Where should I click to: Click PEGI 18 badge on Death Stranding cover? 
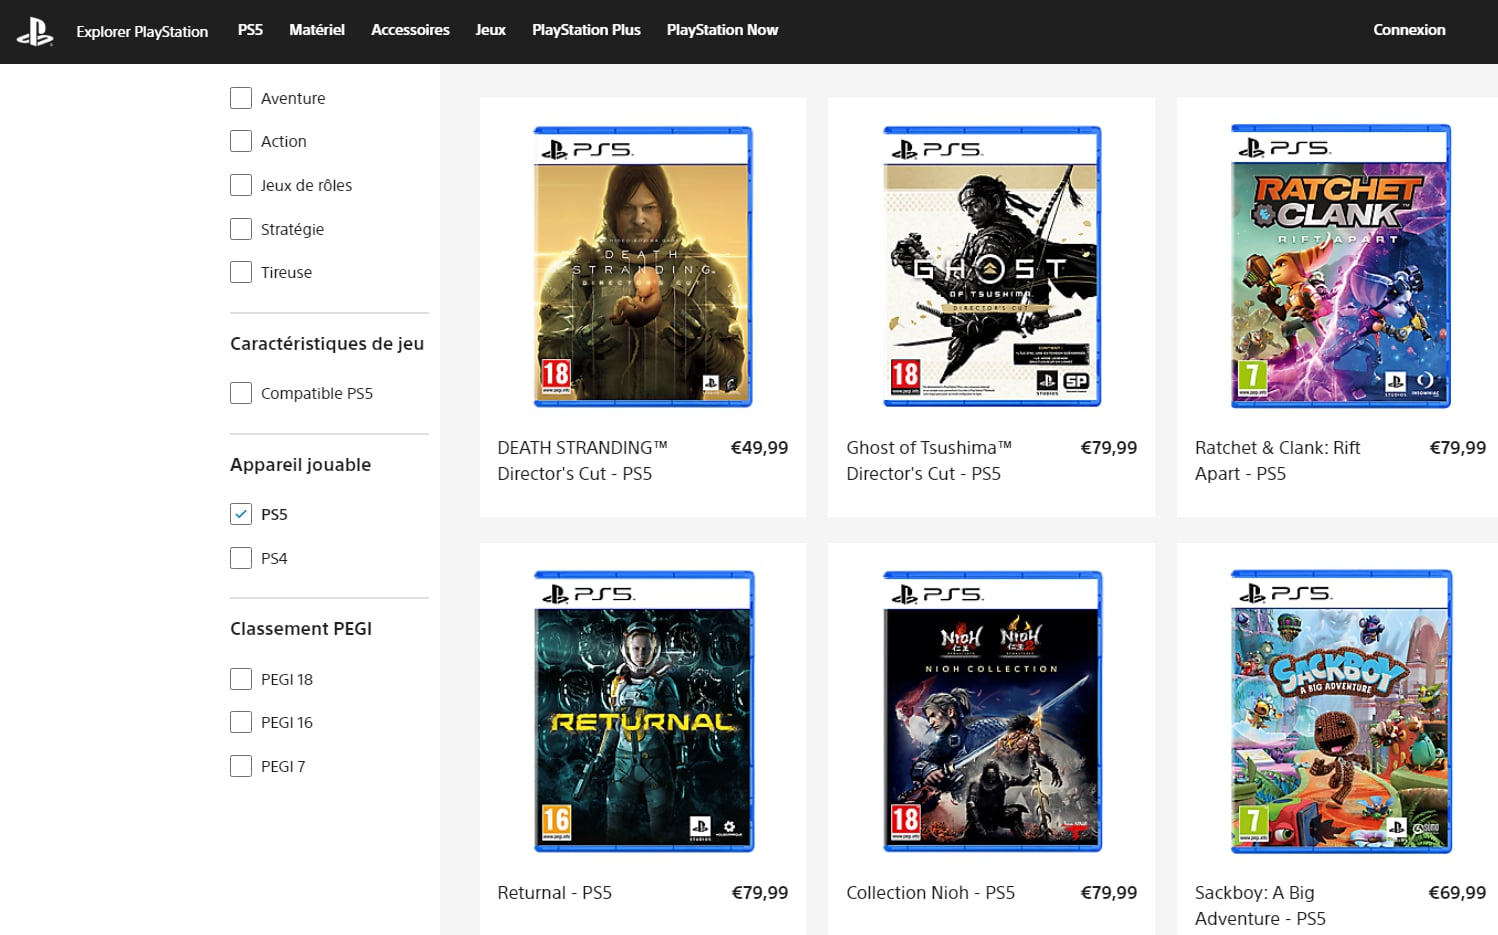click(556, 378)
